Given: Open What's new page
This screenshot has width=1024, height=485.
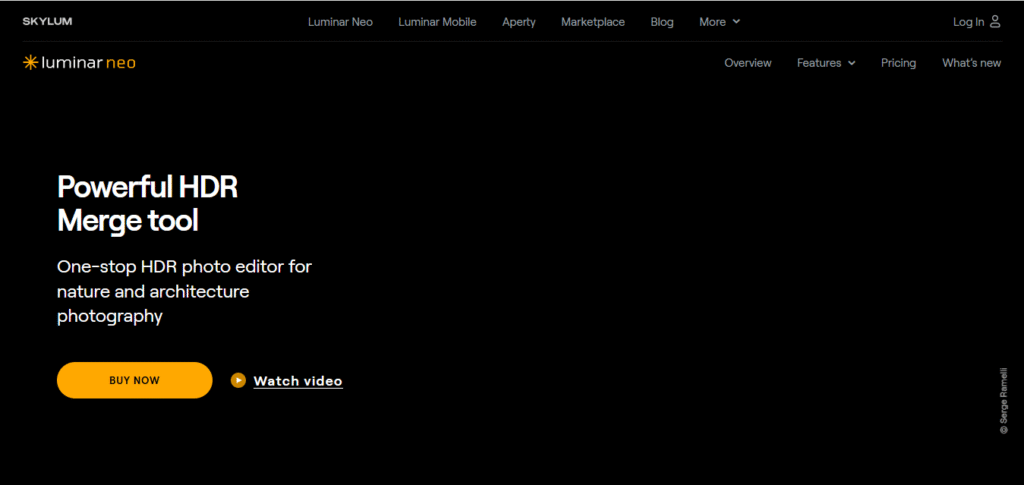Looking at the screenshot, I should click(971, 63).
